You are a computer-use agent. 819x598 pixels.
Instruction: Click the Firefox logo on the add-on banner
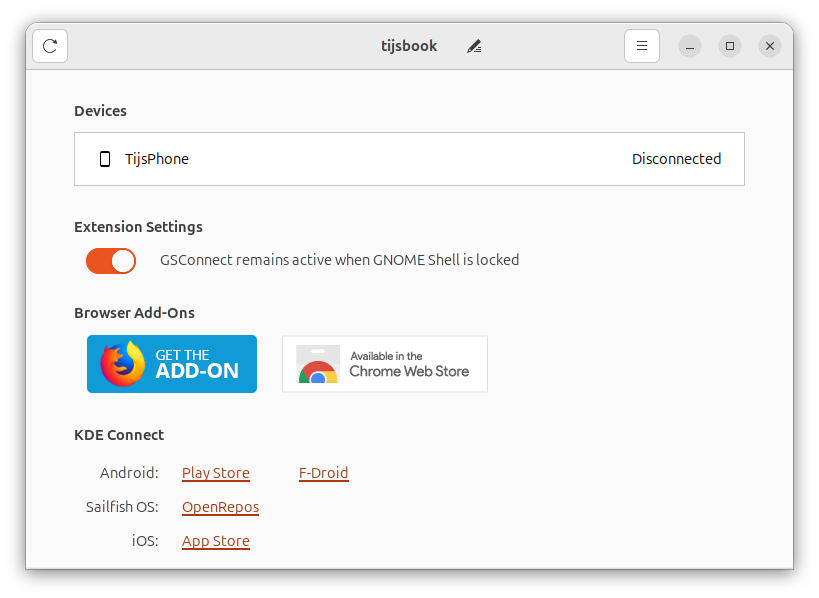(x=123, y=364)
